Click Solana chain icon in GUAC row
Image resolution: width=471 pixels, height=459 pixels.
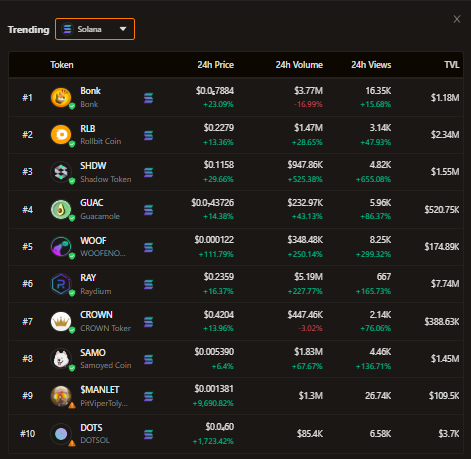tap(148, 210)
